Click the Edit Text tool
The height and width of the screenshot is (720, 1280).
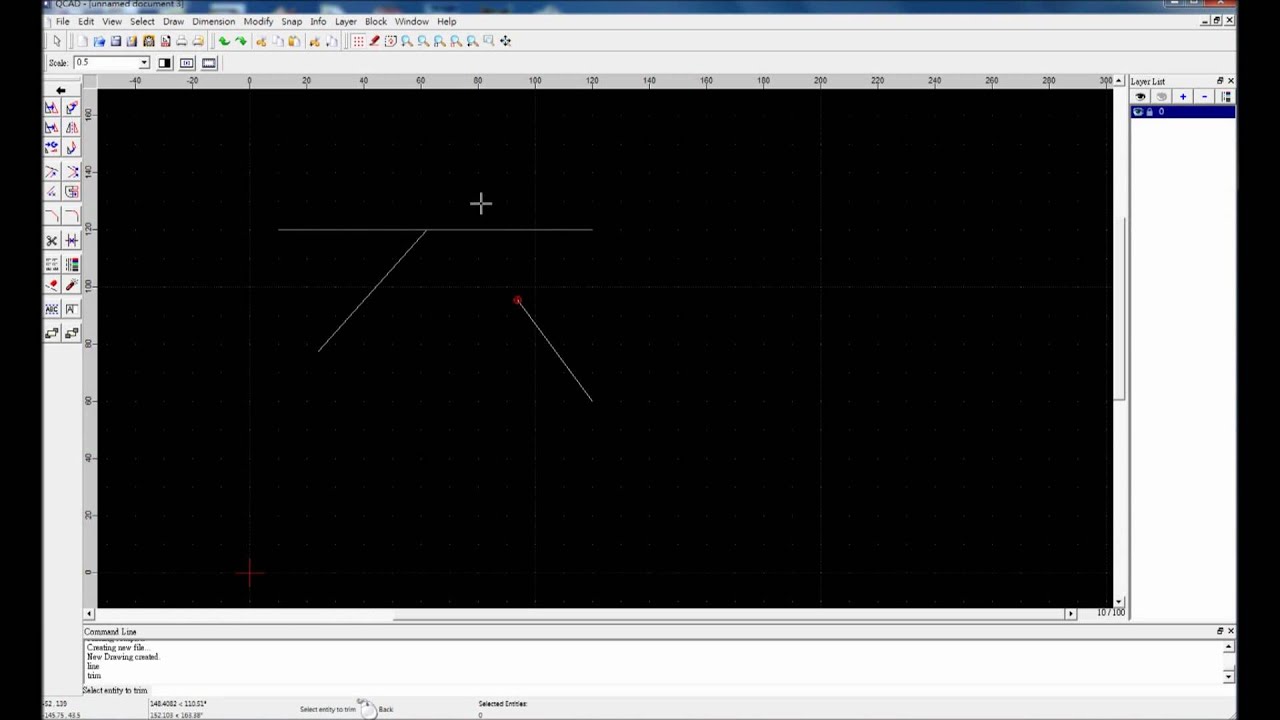[x=71, y=309]
